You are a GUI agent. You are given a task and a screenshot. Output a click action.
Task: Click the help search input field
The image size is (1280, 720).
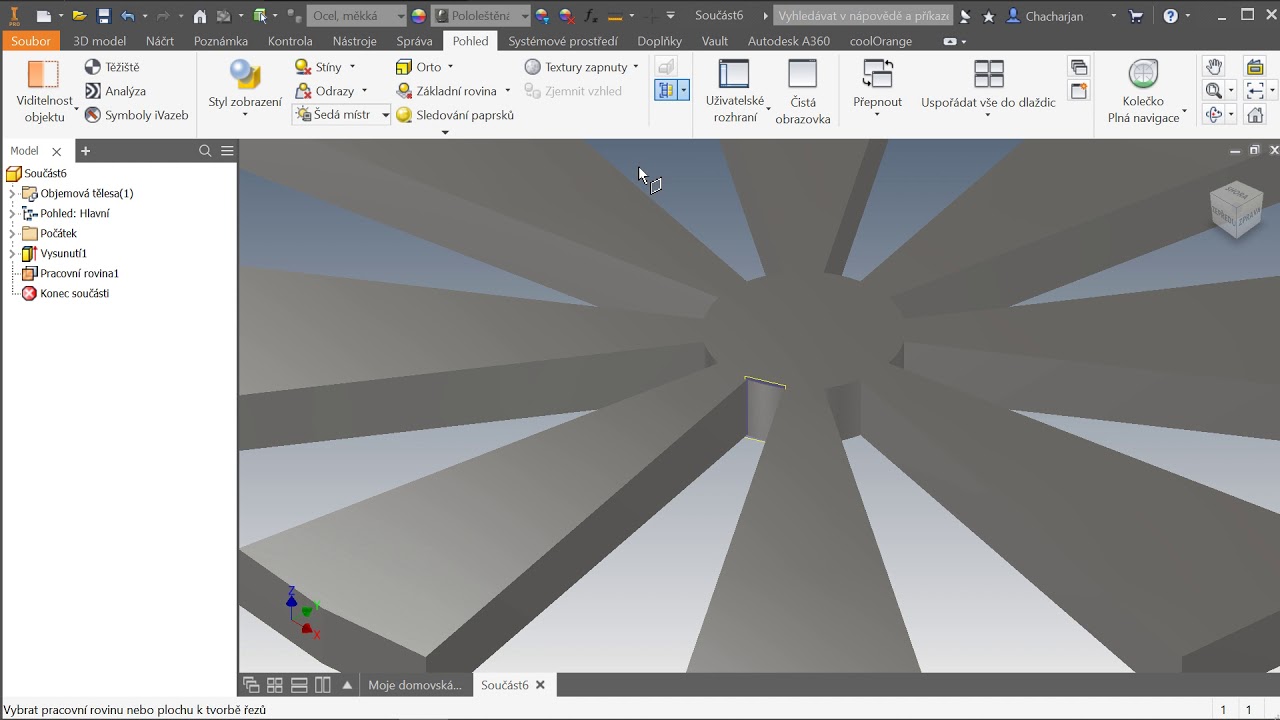click(863, 16)
